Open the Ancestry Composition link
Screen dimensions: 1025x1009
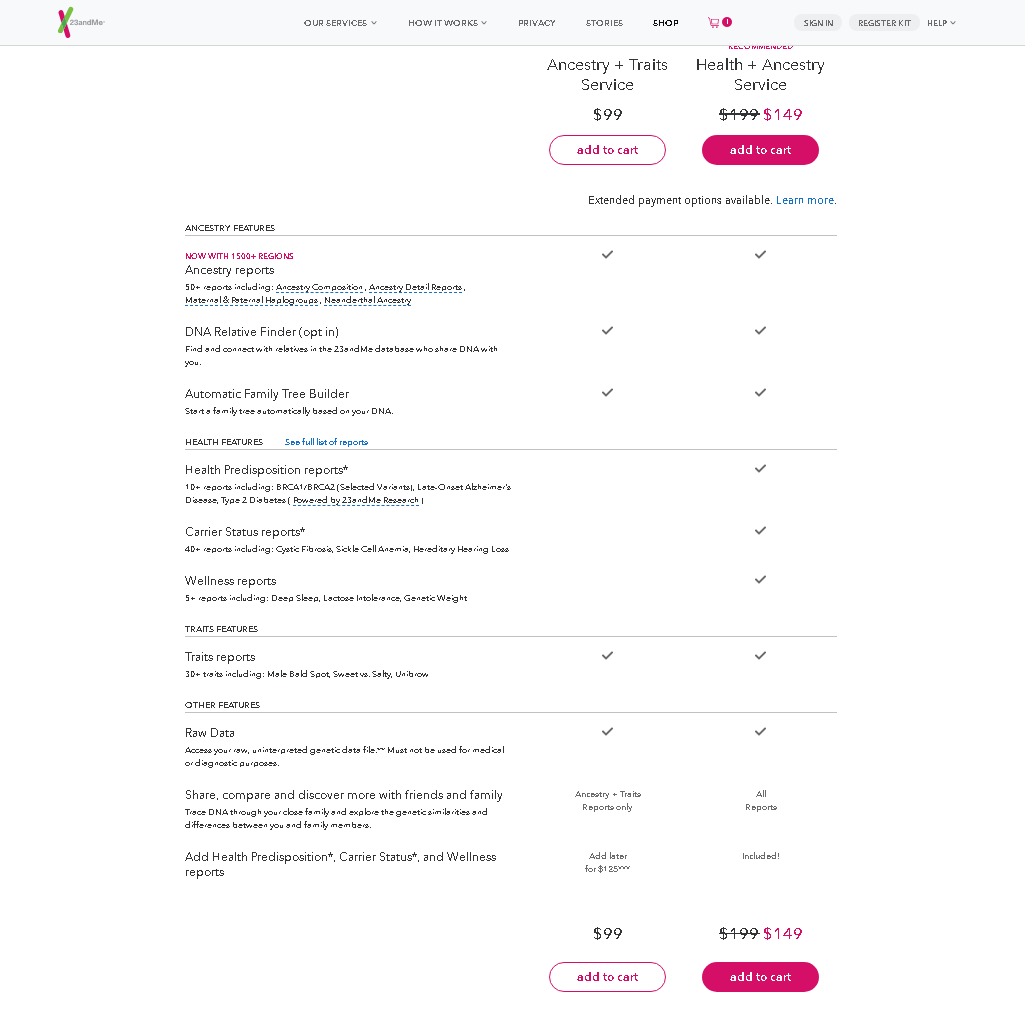[320, 287]
